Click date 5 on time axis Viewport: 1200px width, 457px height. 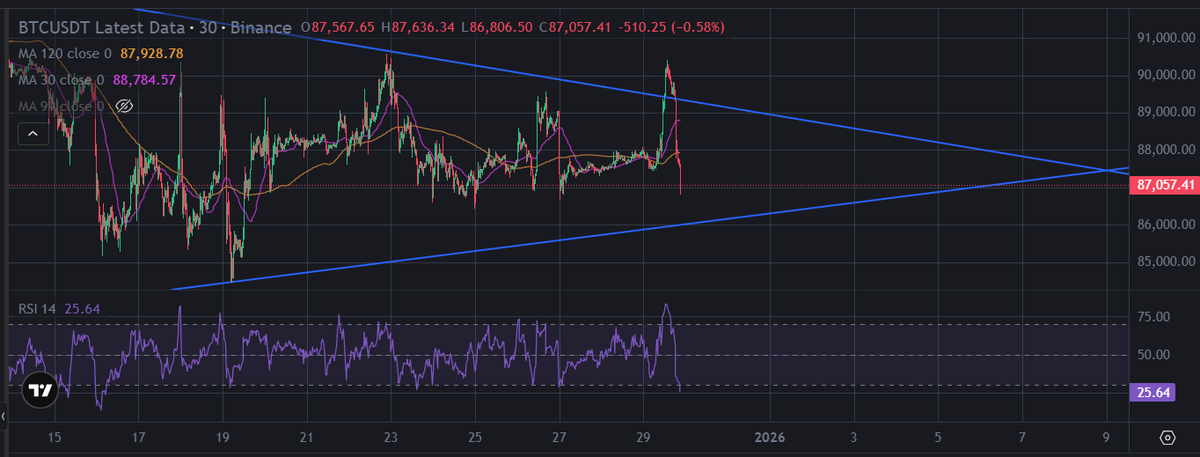coord(938,437)
